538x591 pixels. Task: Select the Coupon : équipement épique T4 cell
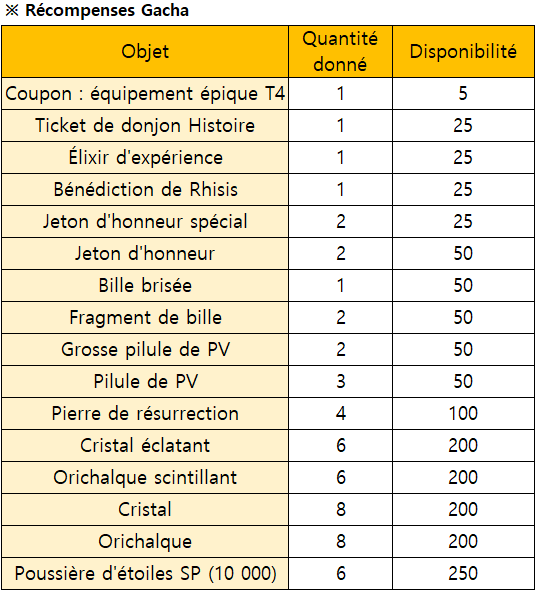145,94
